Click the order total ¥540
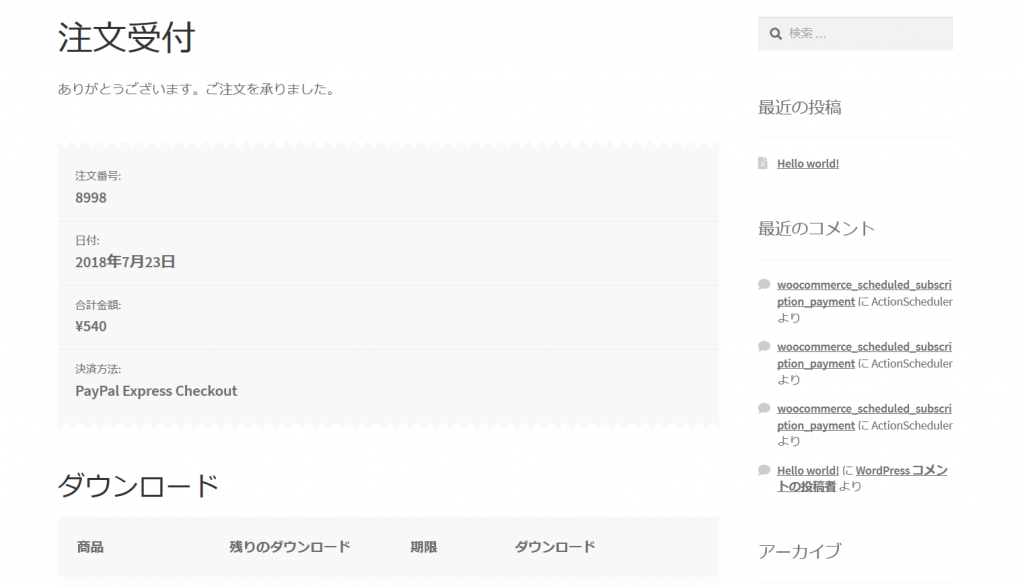The width and height of the screenshot is (1024, 587). [91, 326]
